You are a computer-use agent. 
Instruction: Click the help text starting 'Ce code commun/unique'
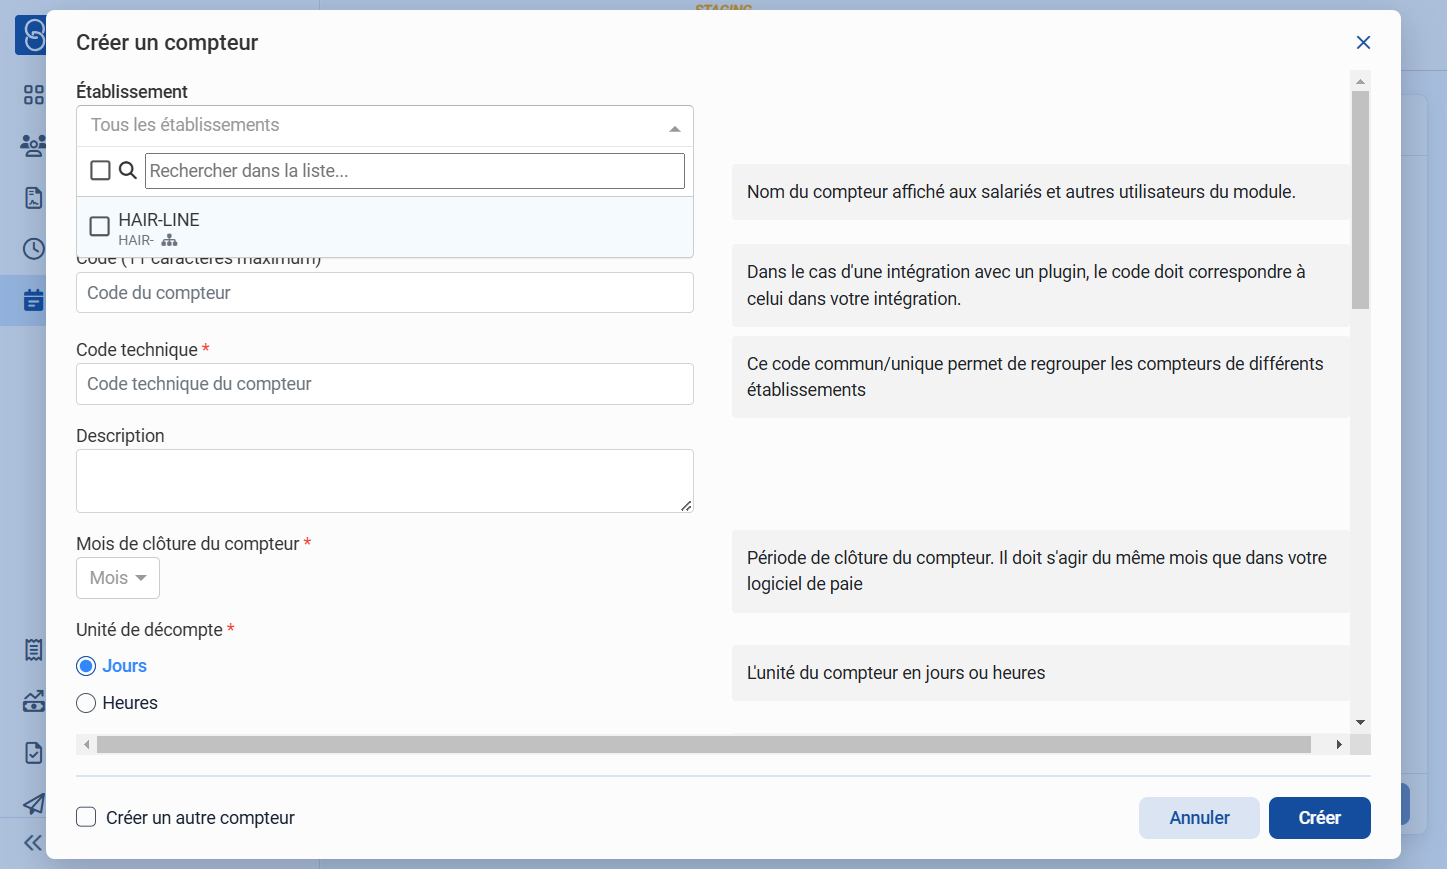click(x=1035, y=377)
